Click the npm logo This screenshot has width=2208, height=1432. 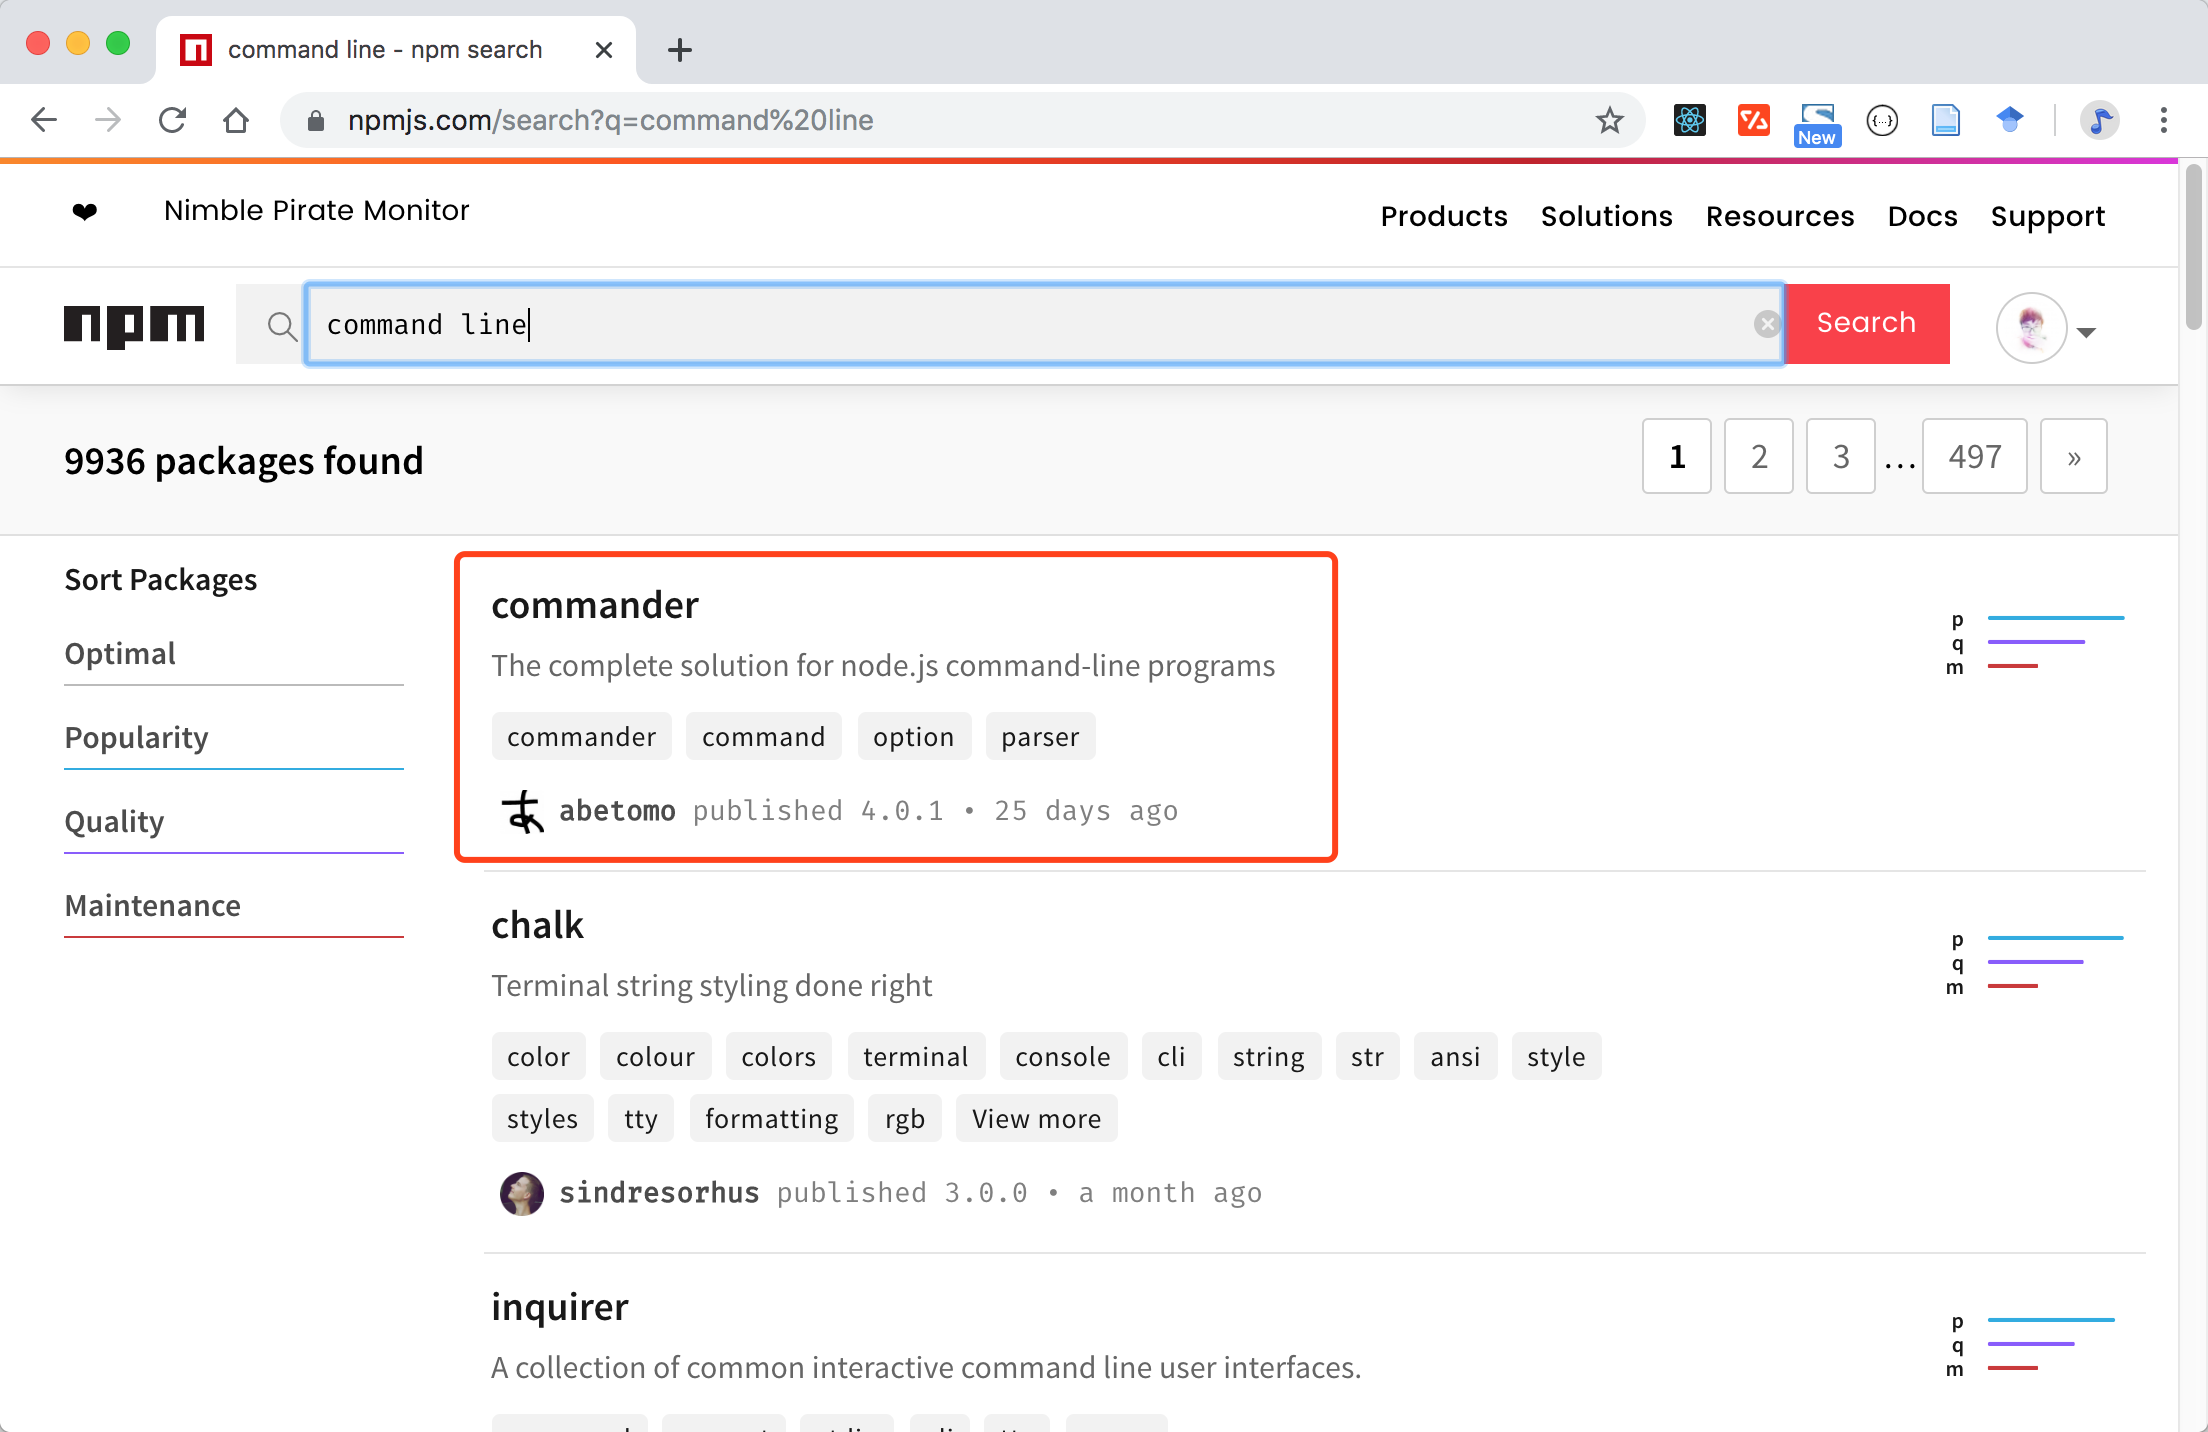(x=134, y=325)
